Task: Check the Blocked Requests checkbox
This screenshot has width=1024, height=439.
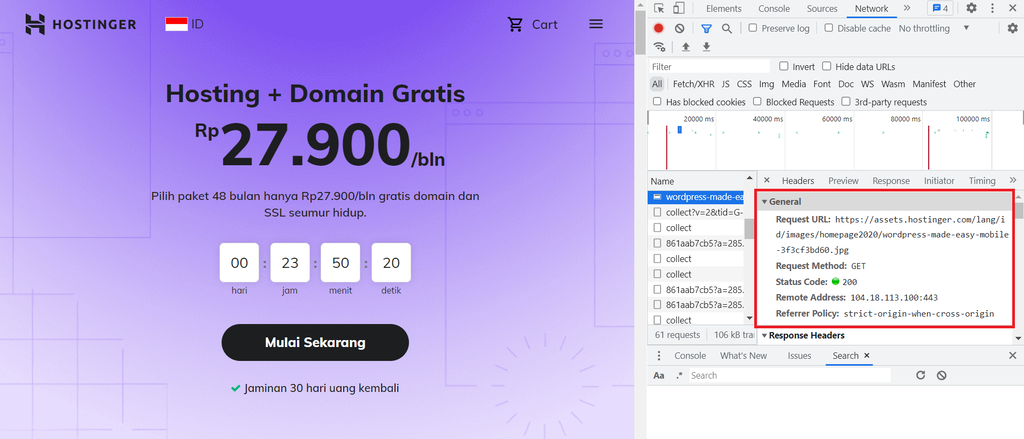Action: click(758, 102)
